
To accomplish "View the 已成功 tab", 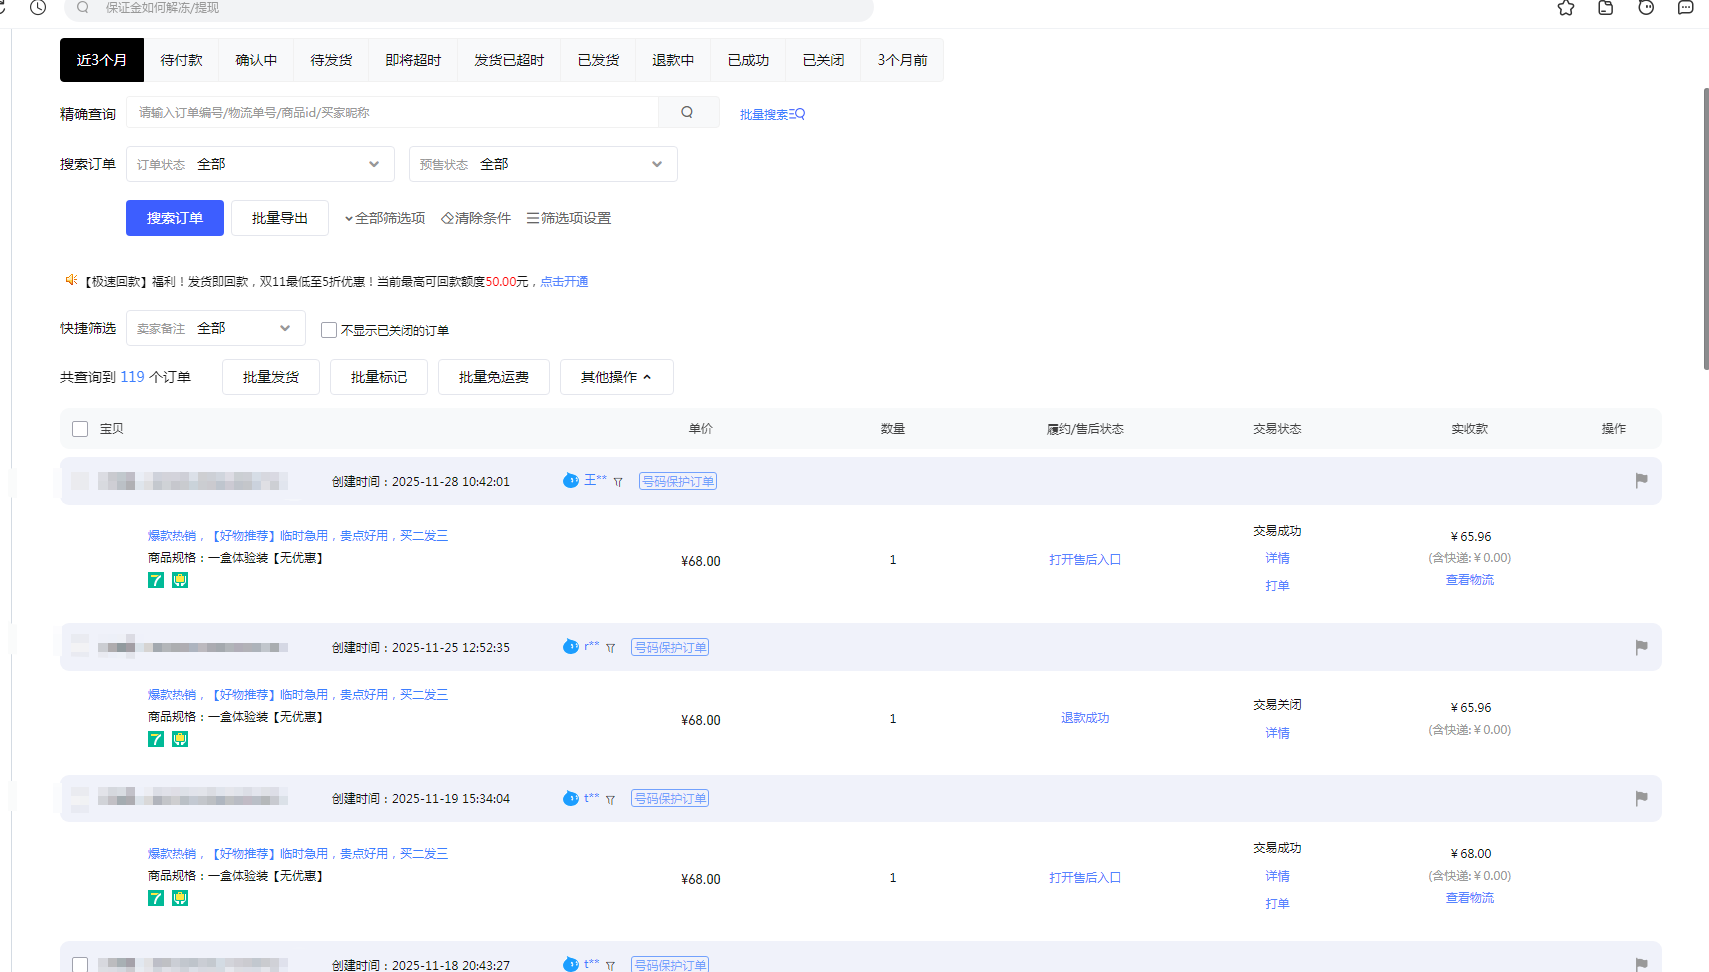I will 749,60.
